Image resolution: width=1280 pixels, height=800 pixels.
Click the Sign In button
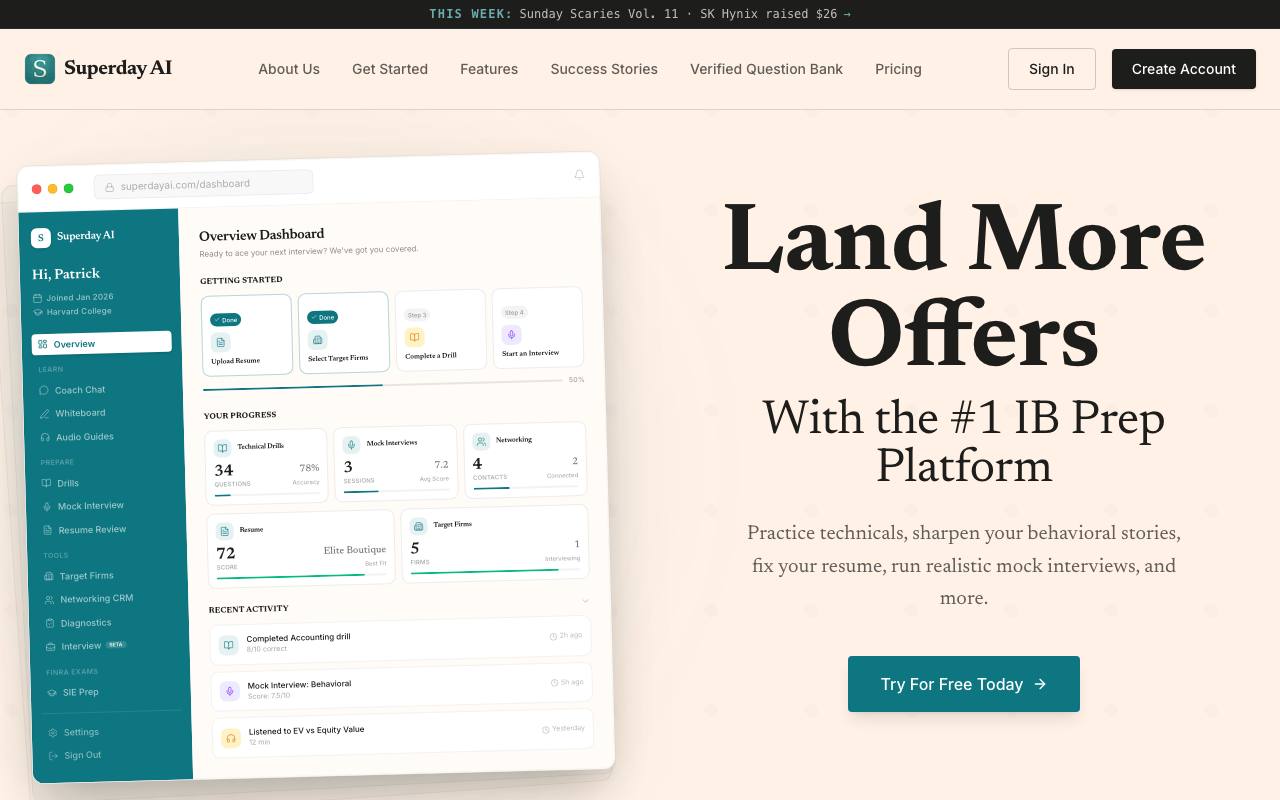[1052, 69]
